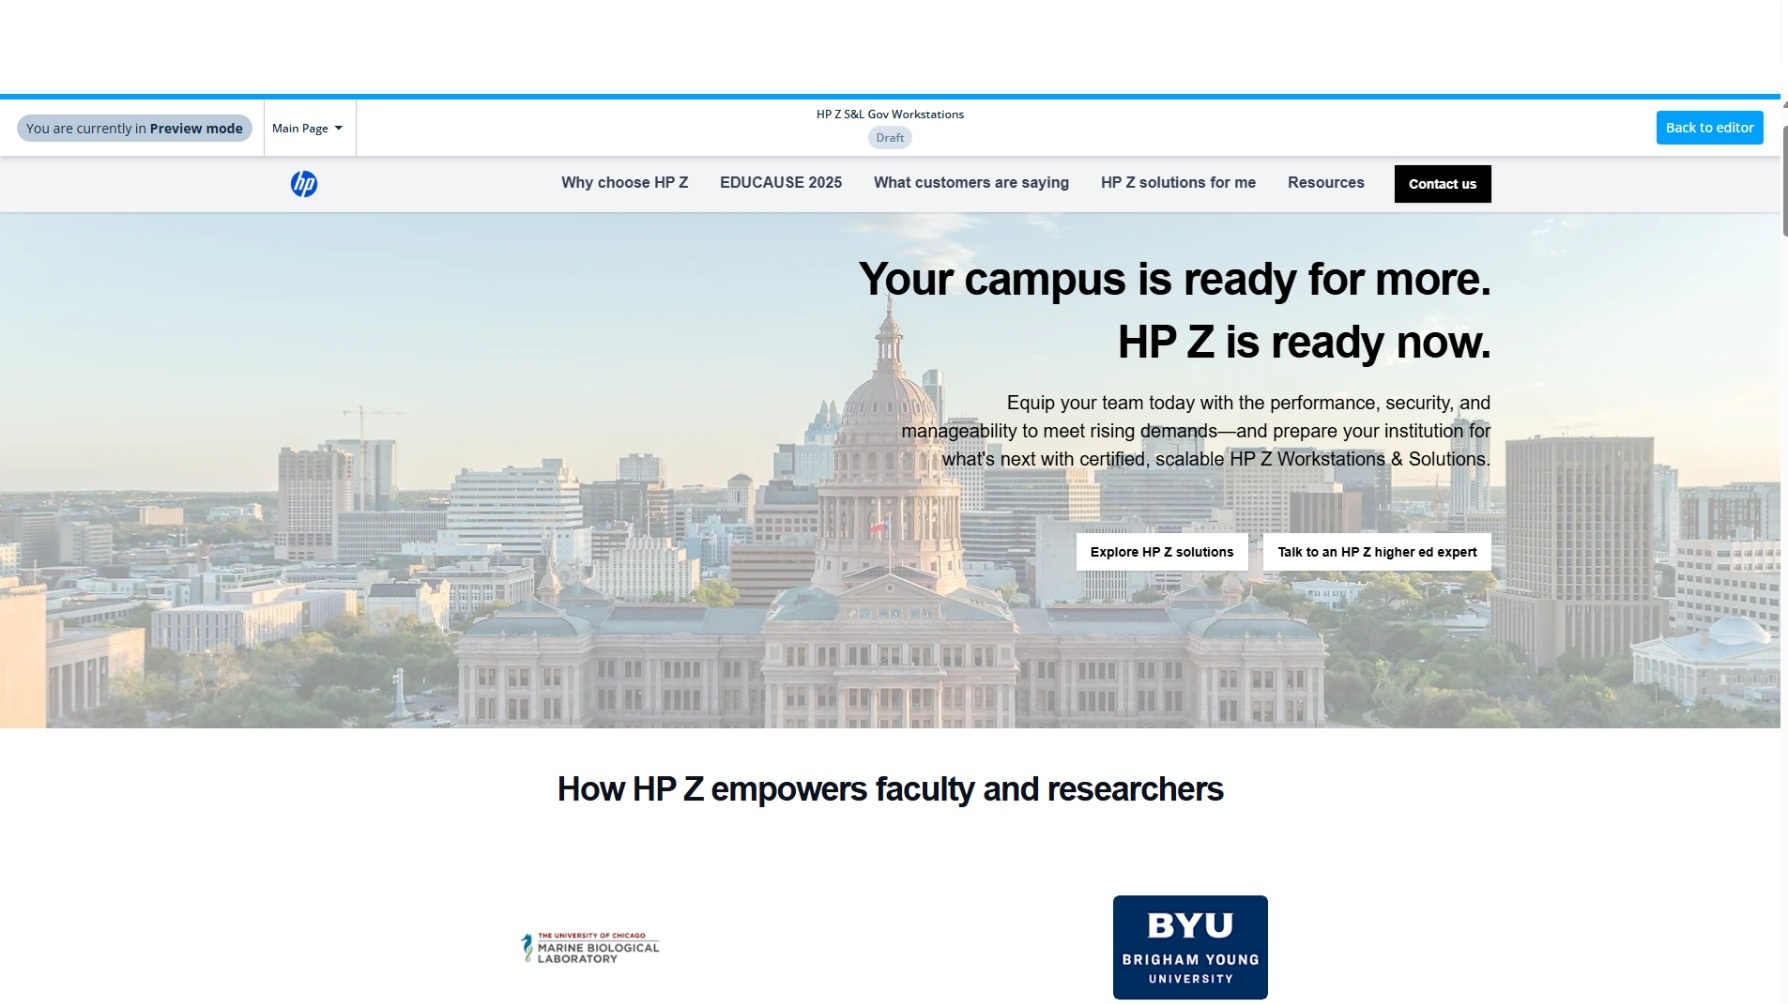Viewport: 1788px width, 1004px height.
Task: Click the 'How HP Z empowers faculty' heading
Action: (890, 789)
